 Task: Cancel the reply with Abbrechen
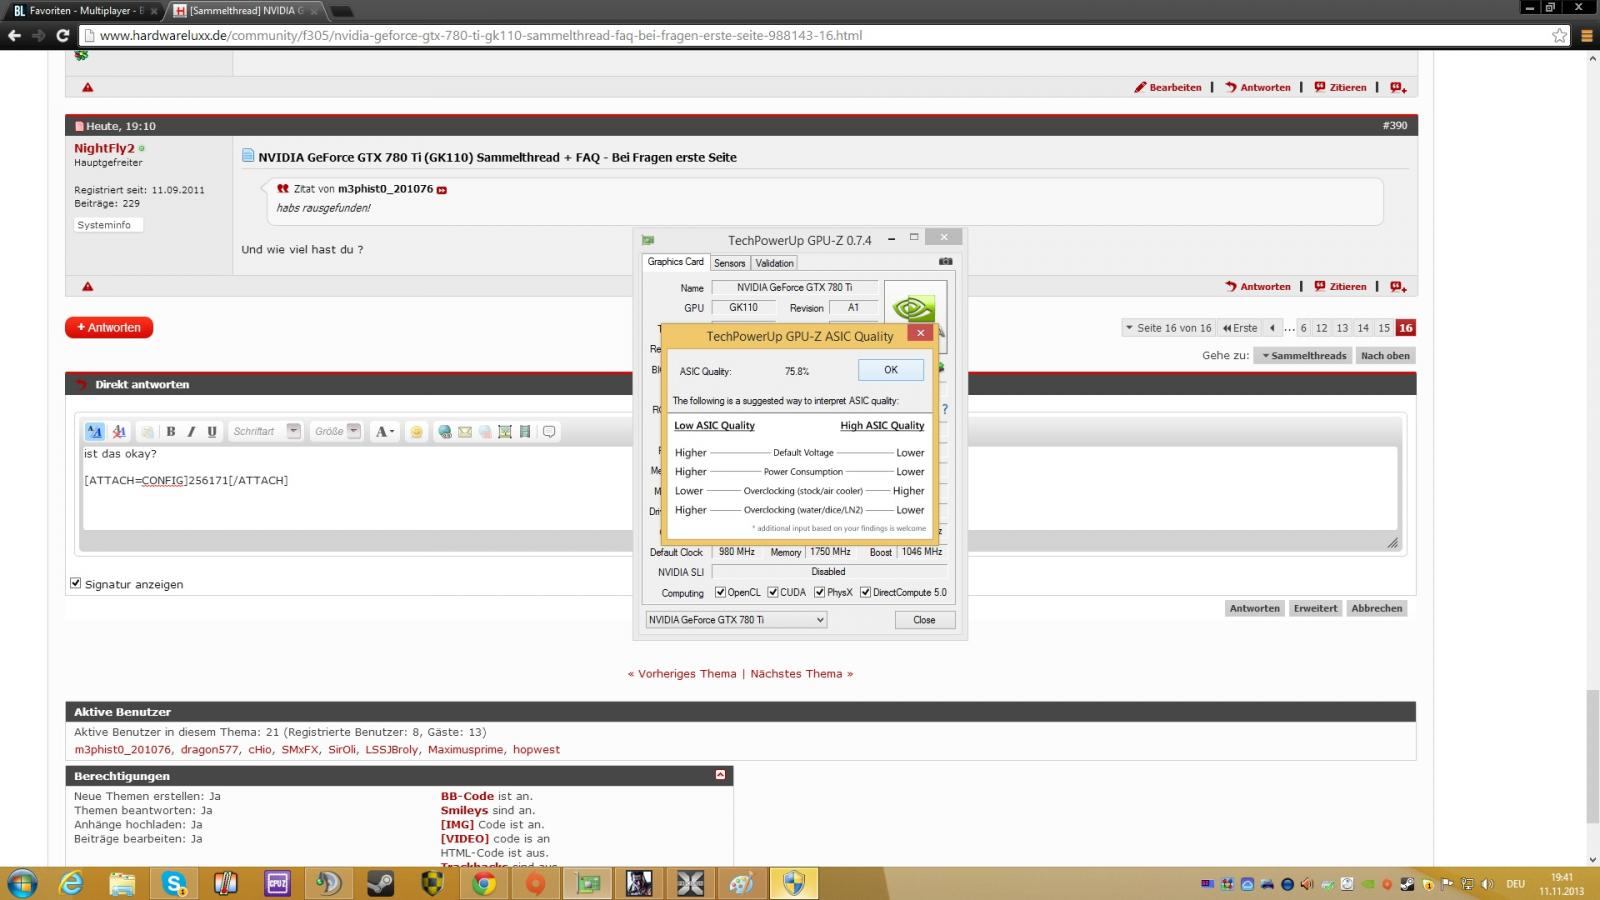pyautogui.click(x=1377, y=608)
